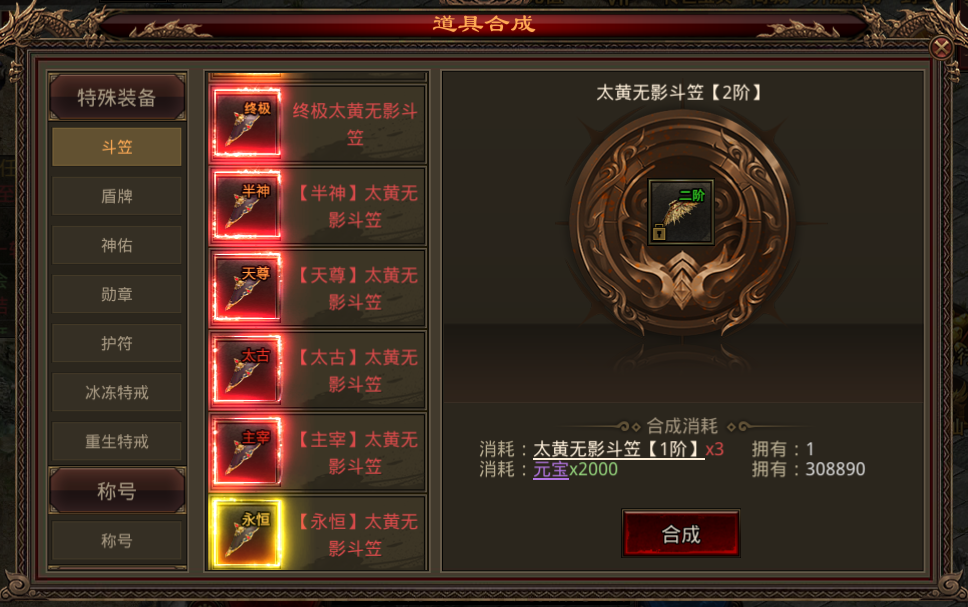Click the 合成 synthesis button

(x=681, y=534)
